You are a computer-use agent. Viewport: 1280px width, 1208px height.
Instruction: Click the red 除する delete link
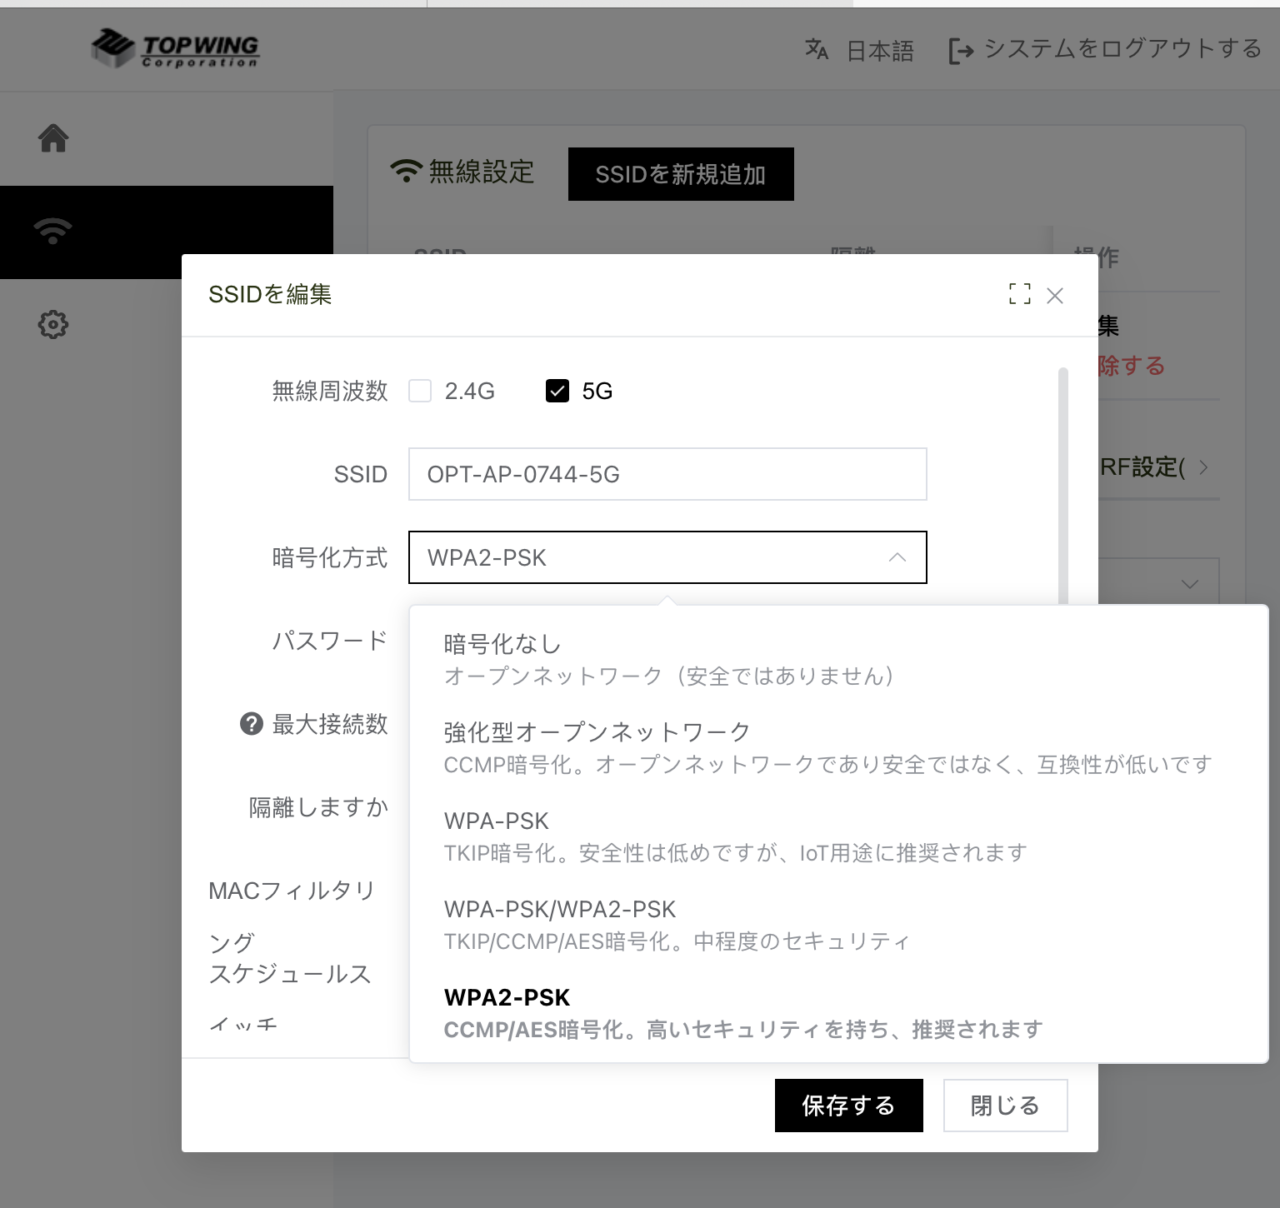pyautogui.click(x=1131, y=365)
